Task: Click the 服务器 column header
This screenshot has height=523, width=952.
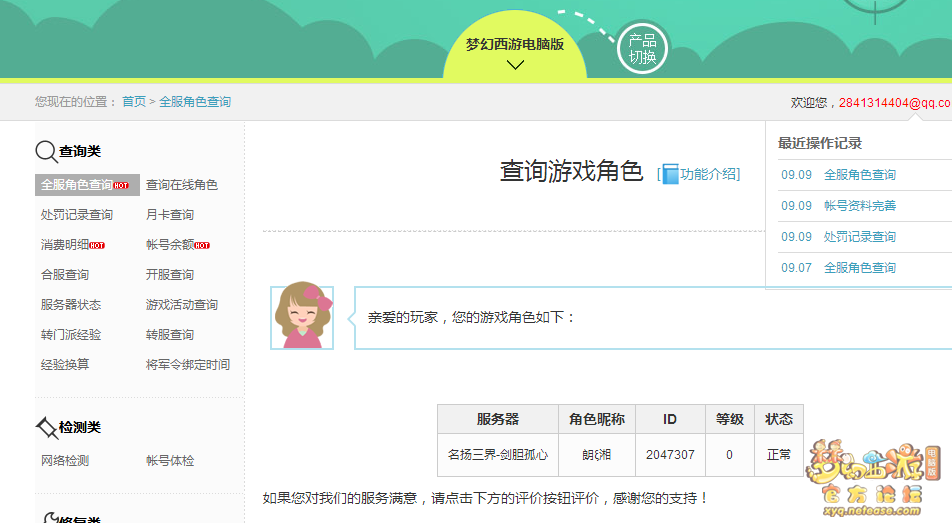Action: click(x=498, y=419)
